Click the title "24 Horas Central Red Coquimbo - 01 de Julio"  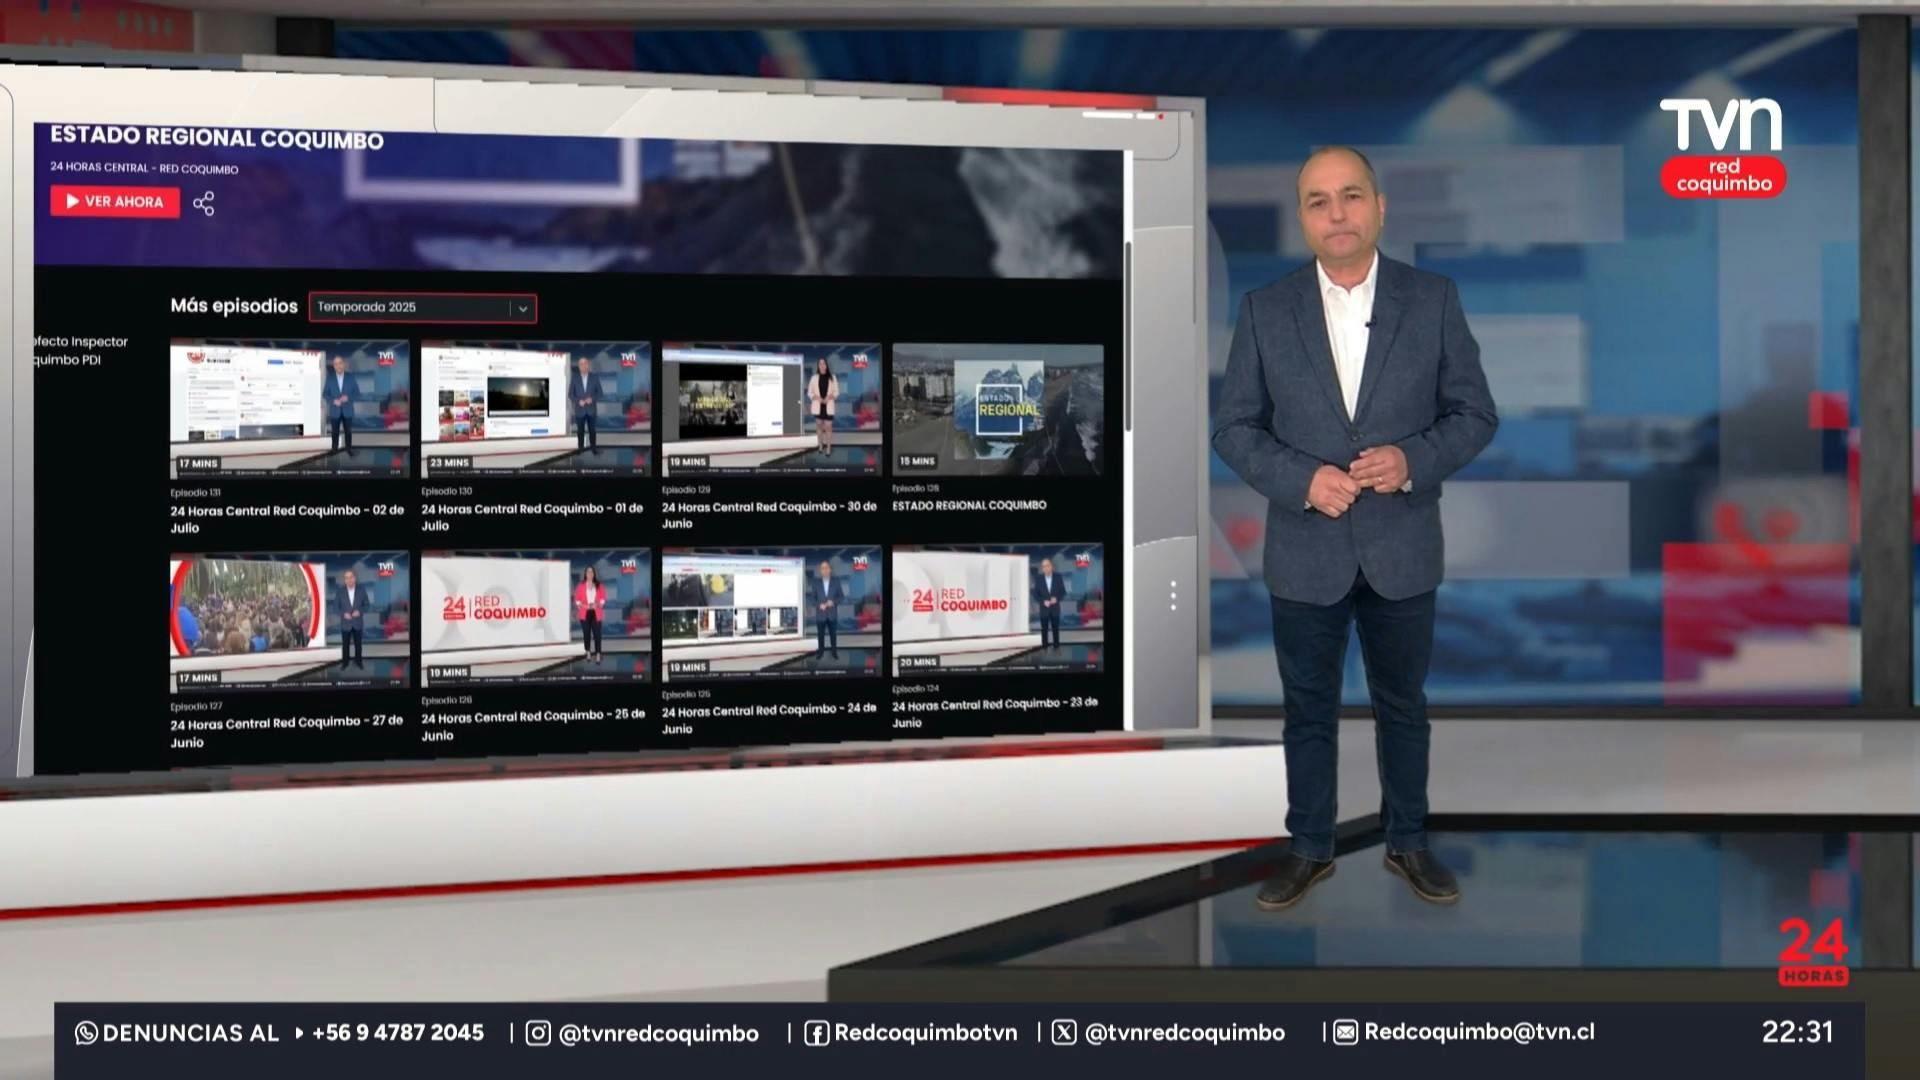coord(532,517)
